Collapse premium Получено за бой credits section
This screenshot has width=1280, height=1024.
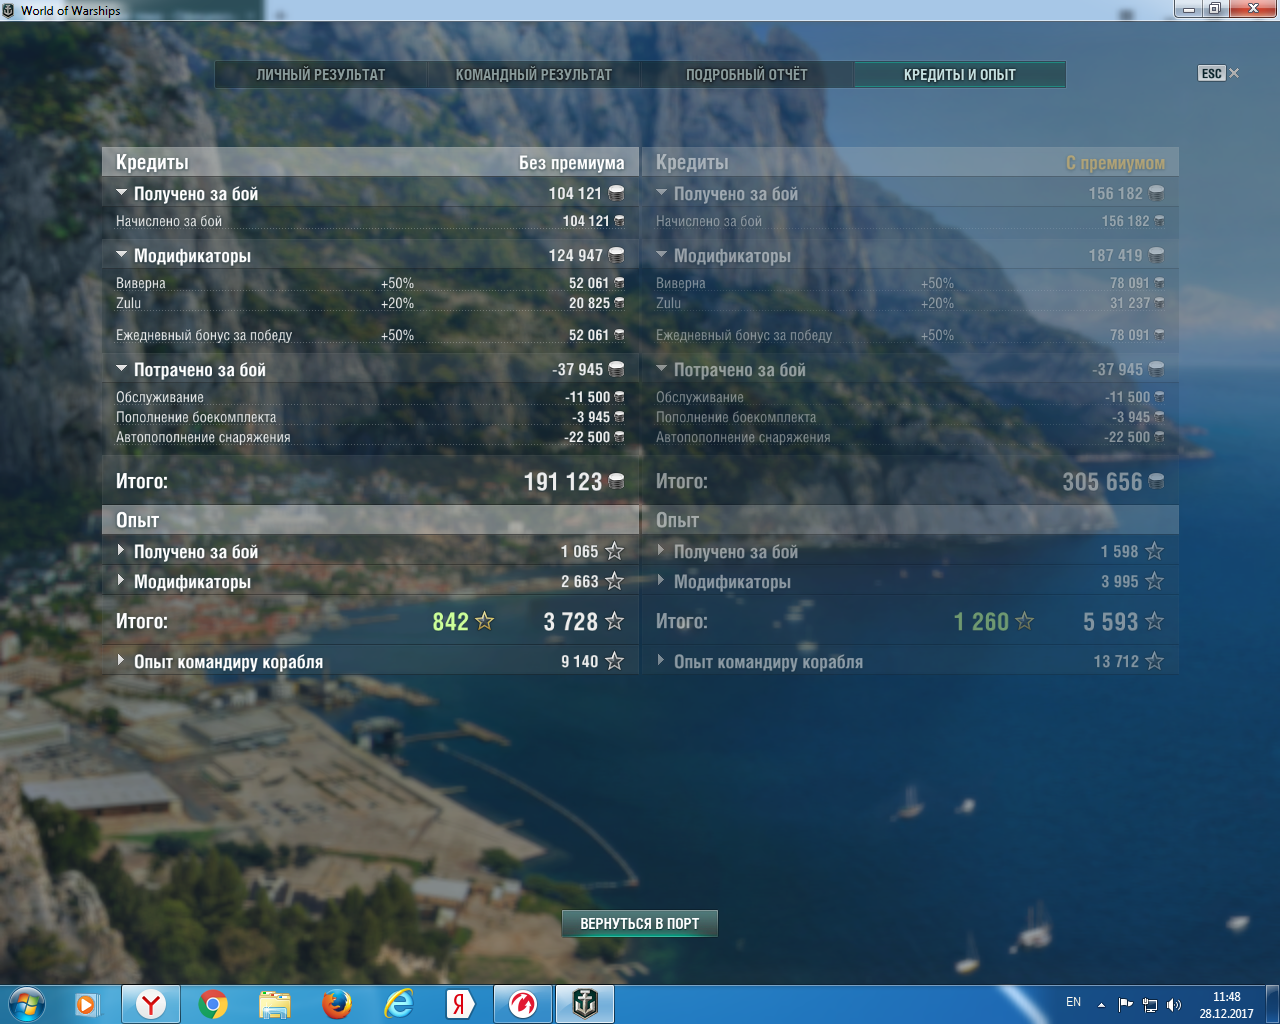[x=661, y=192]
